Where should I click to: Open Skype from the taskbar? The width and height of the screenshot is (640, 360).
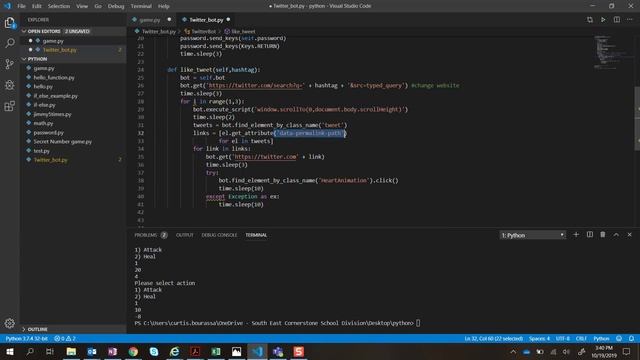[154, 351]
